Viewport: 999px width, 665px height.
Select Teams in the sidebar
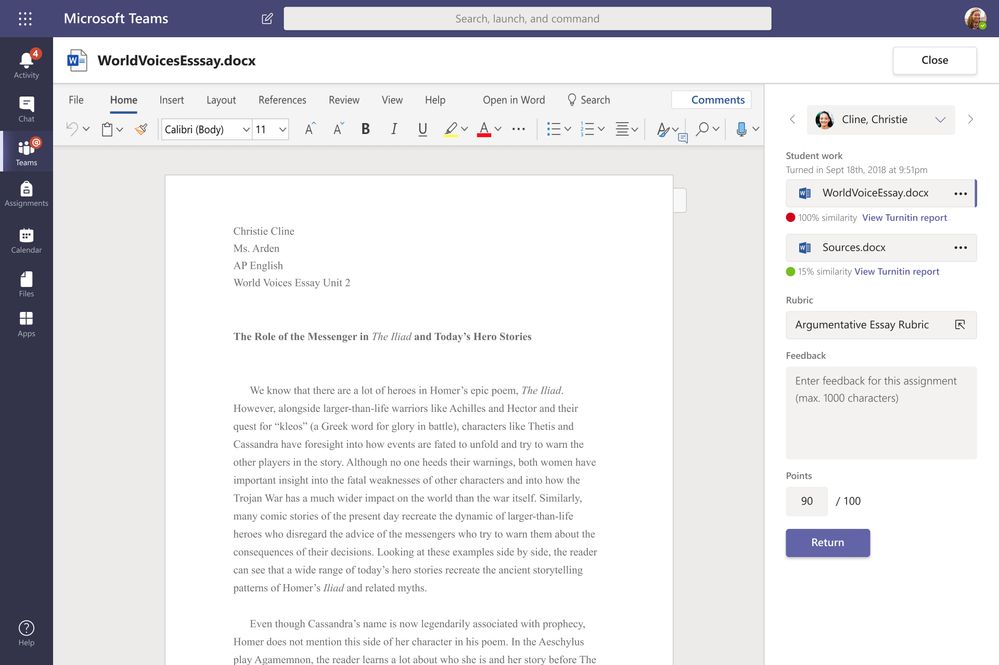[x=26, y=152]
